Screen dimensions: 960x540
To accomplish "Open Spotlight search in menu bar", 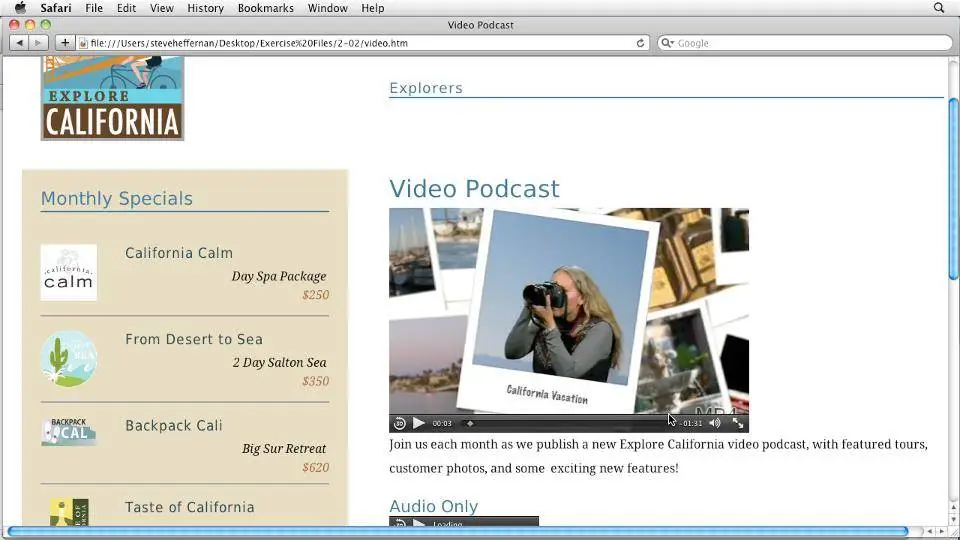I will pos(939,8).
